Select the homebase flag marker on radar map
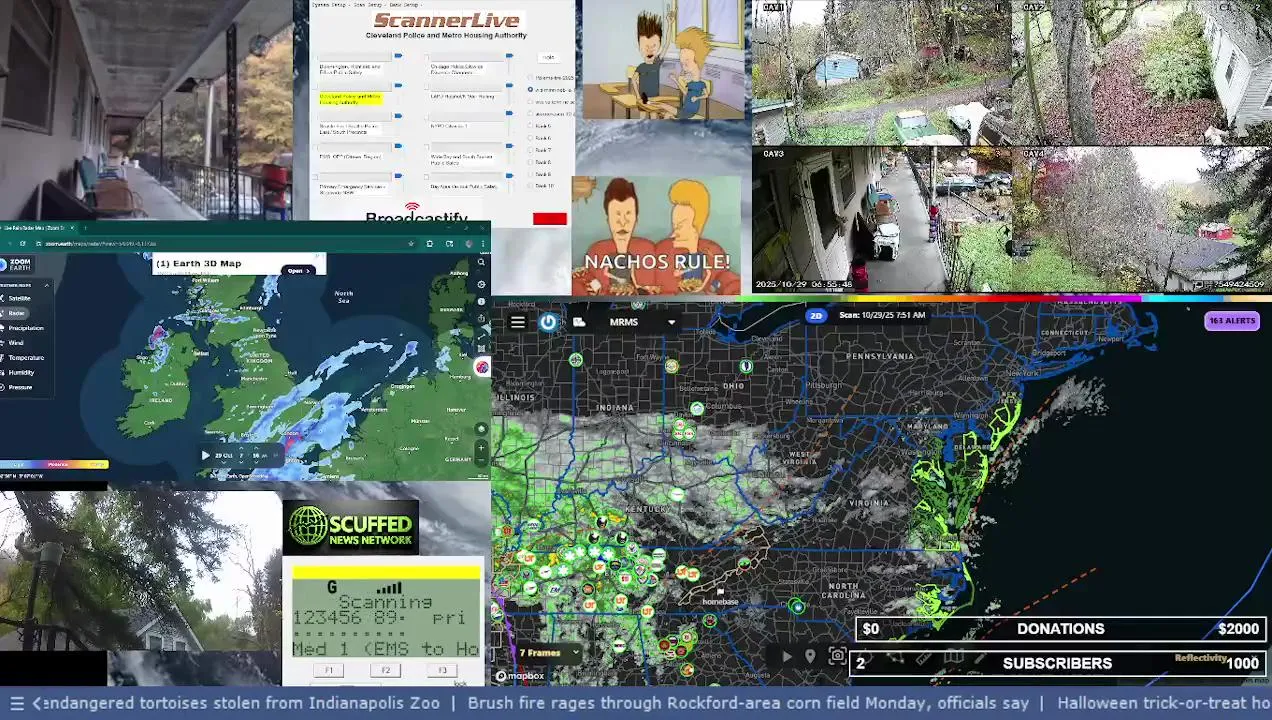The image size is (1272, 720). [x=719, y=593]
